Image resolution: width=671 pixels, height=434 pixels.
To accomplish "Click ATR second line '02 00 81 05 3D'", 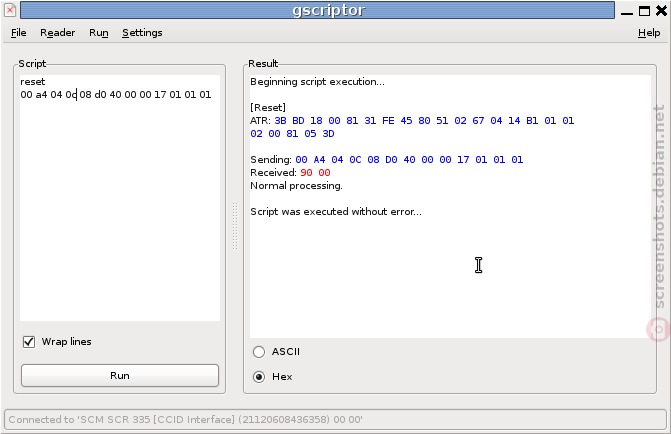I will pyautogui.click(x=292, y=134).
